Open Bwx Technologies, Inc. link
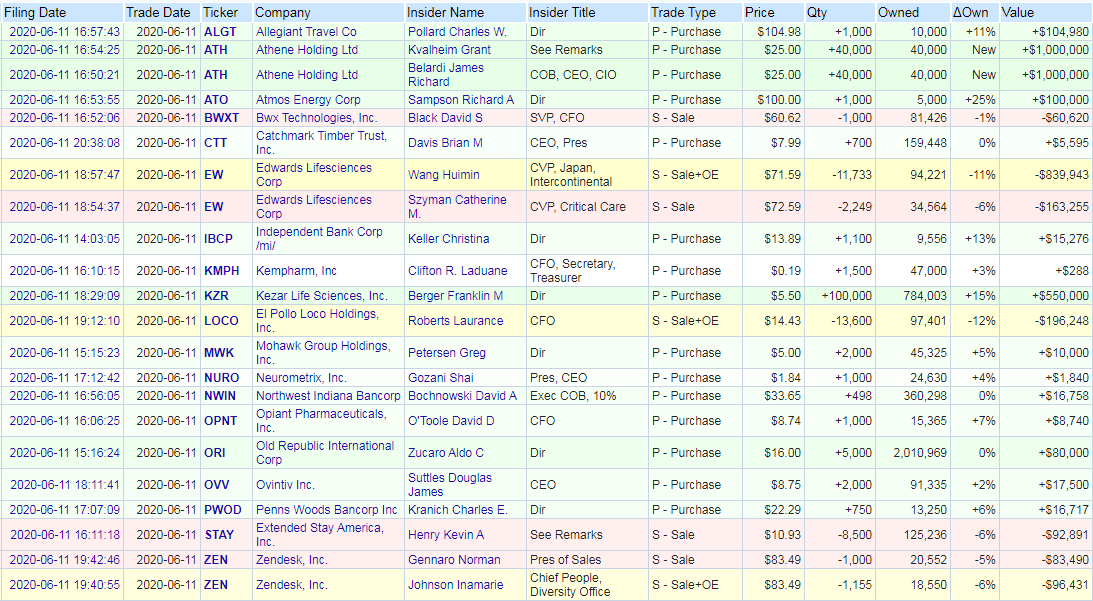Viewport: 1093px width, 601px height. [316, 118]
